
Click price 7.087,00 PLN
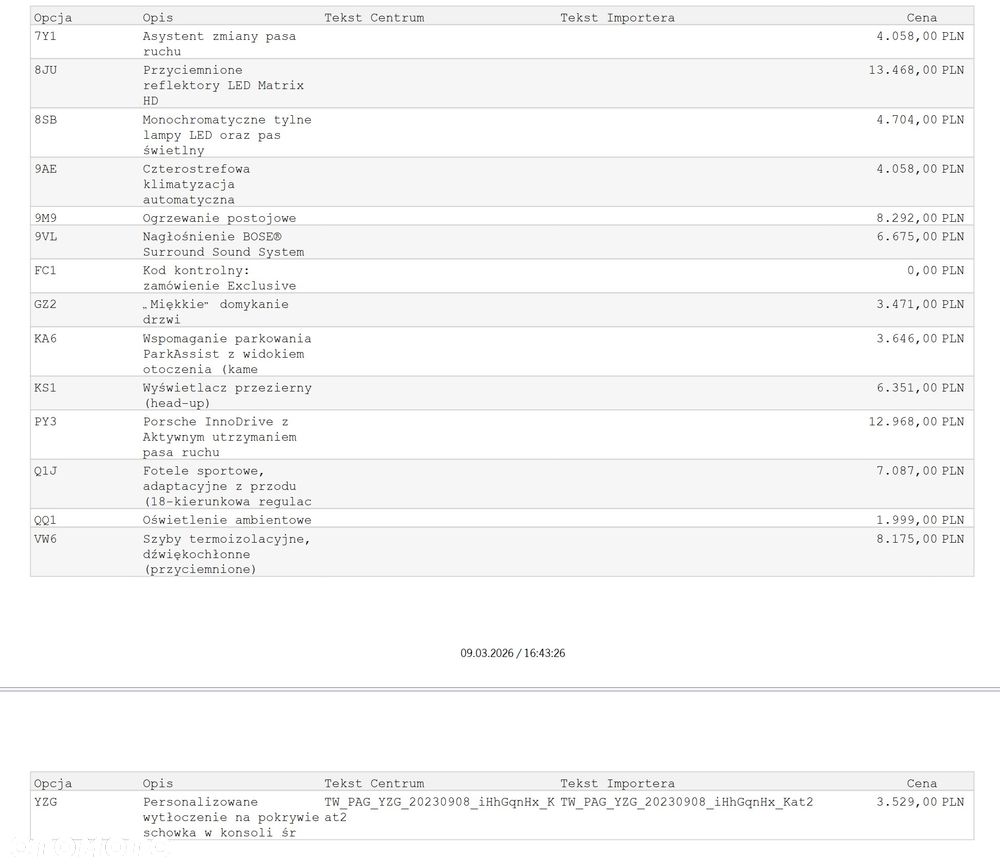[x=920, y=471]
